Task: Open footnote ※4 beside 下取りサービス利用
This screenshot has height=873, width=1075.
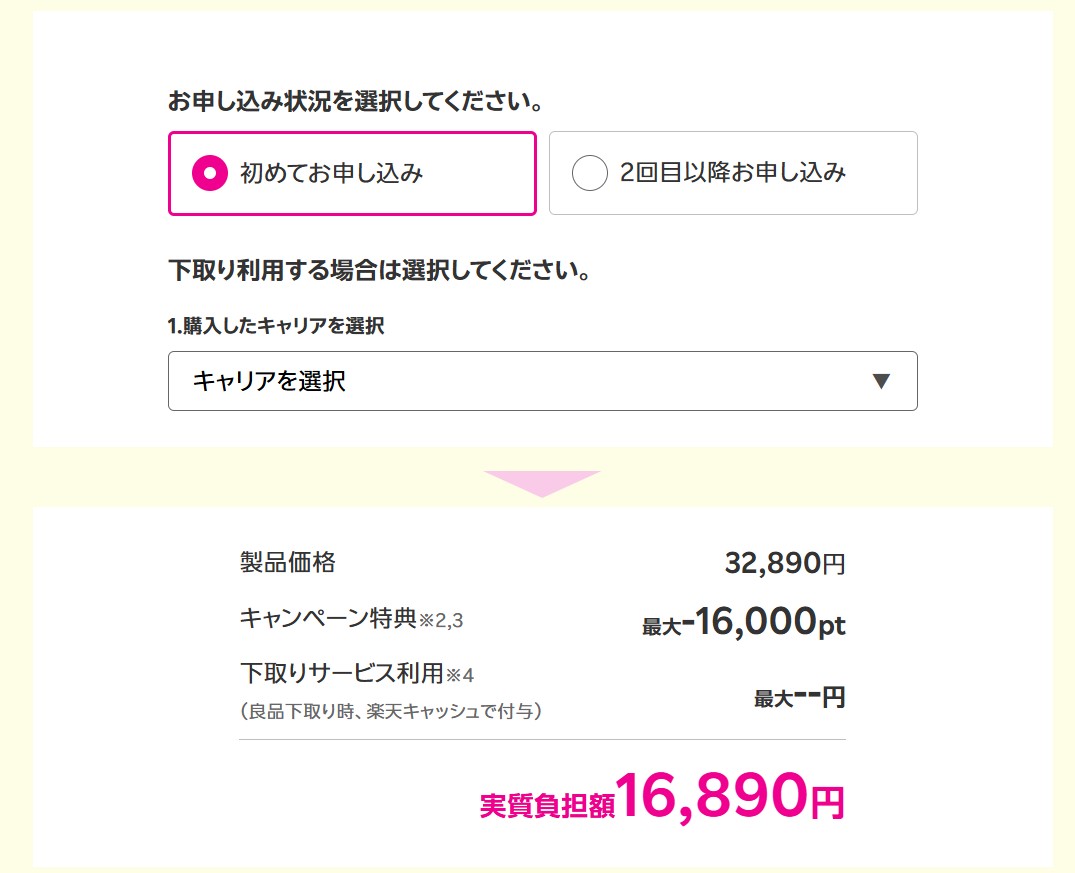Action: (x=459, y=675)
